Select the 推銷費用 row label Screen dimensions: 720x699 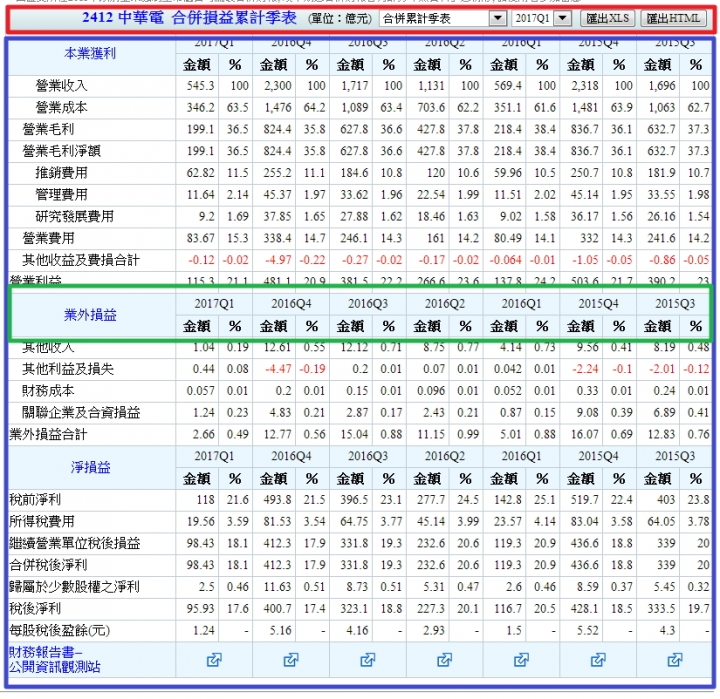[62, 173]
